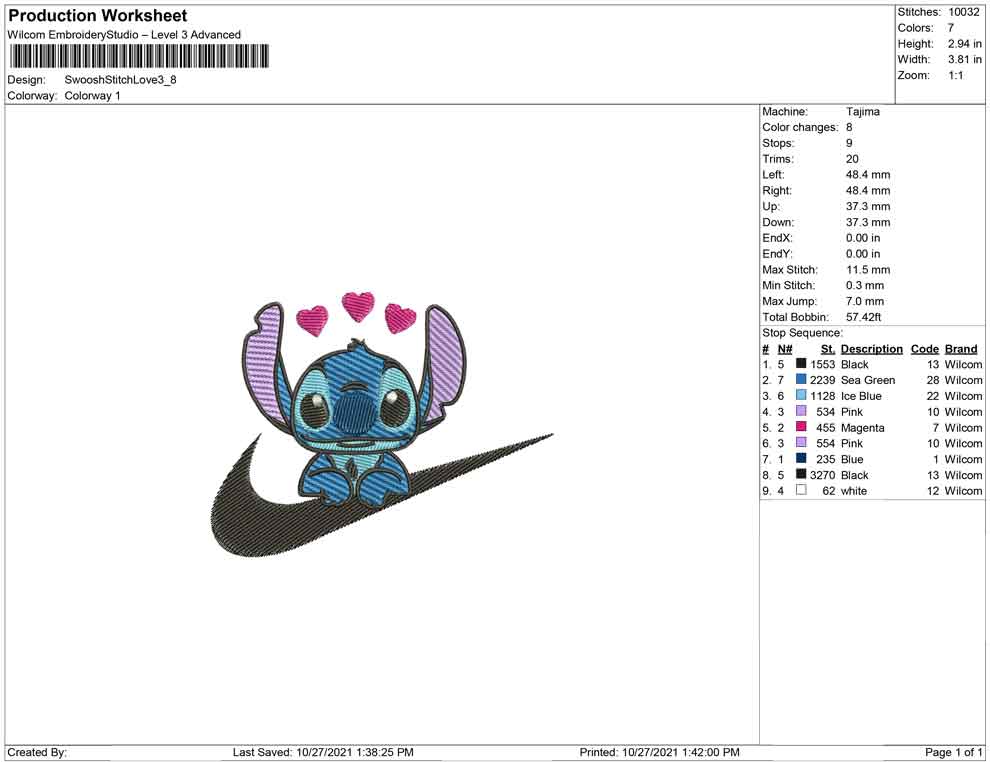This screenshot has width=990, height=762.
Task: Click the Pink swatch in stop 6
Action: pyautogui.click(x=801, y=443)
